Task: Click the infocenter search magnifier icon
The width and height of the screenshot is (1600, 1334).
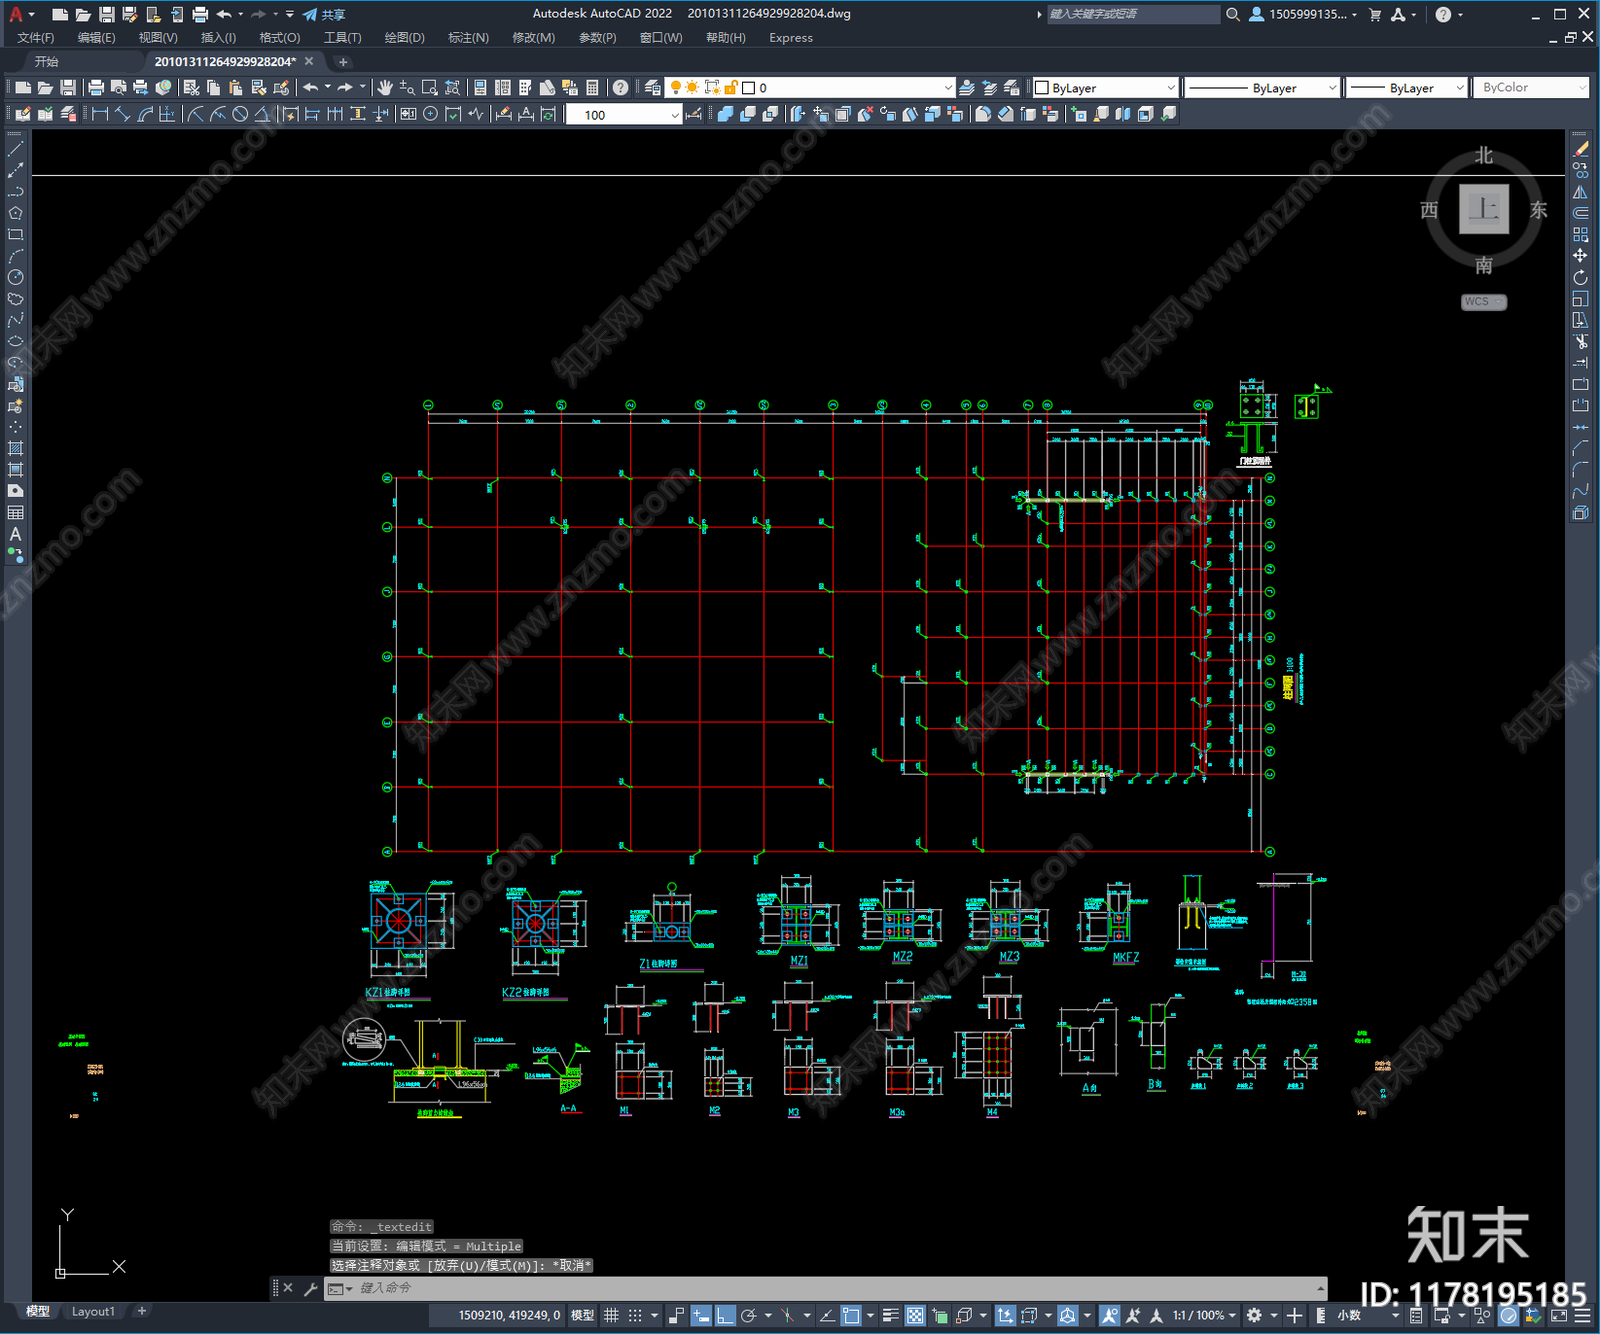Action: click(1233, 14)
